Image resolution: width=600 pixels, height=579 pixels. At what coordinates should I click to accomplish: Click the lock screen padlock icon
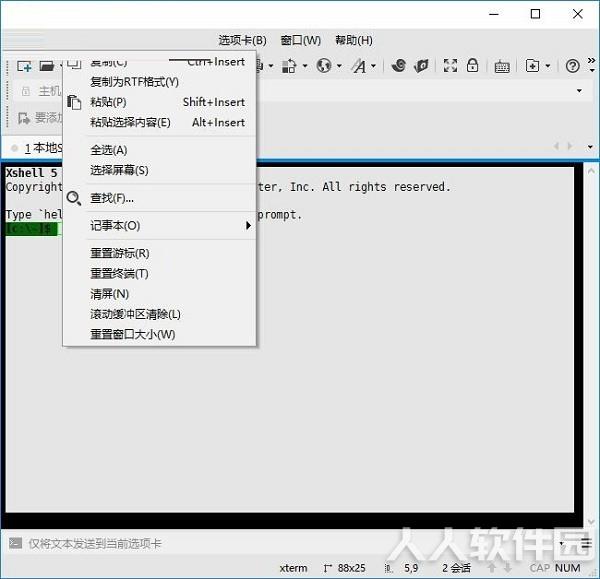(473, 65)
